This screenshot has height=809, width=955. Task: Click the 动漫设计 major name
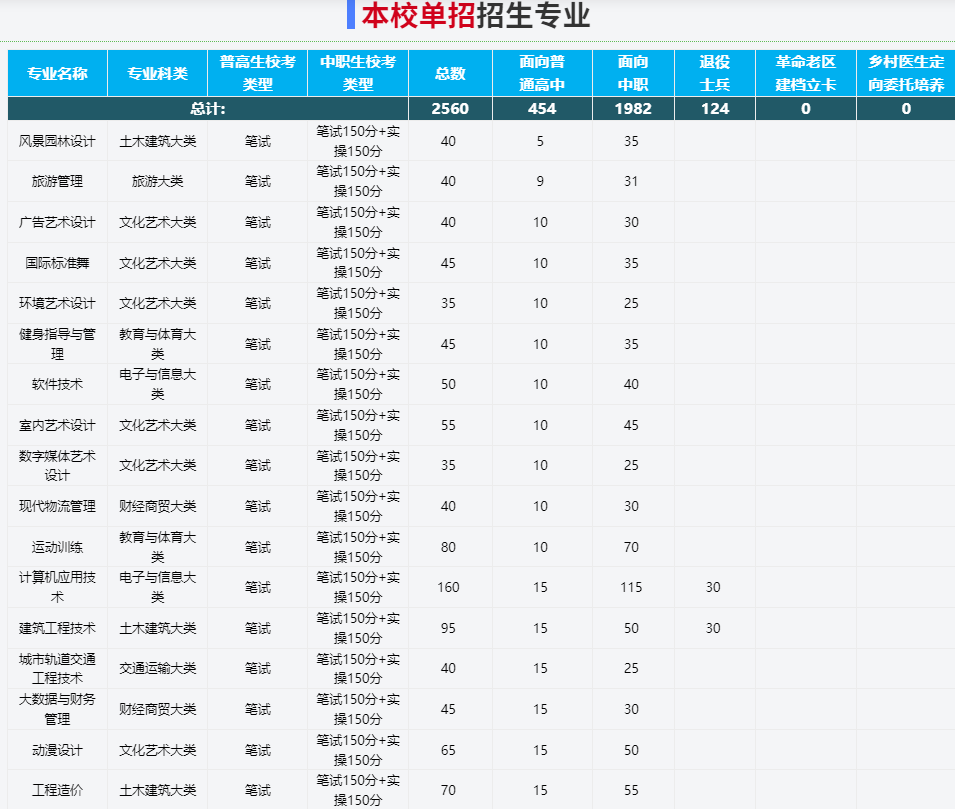click(57, 750)
